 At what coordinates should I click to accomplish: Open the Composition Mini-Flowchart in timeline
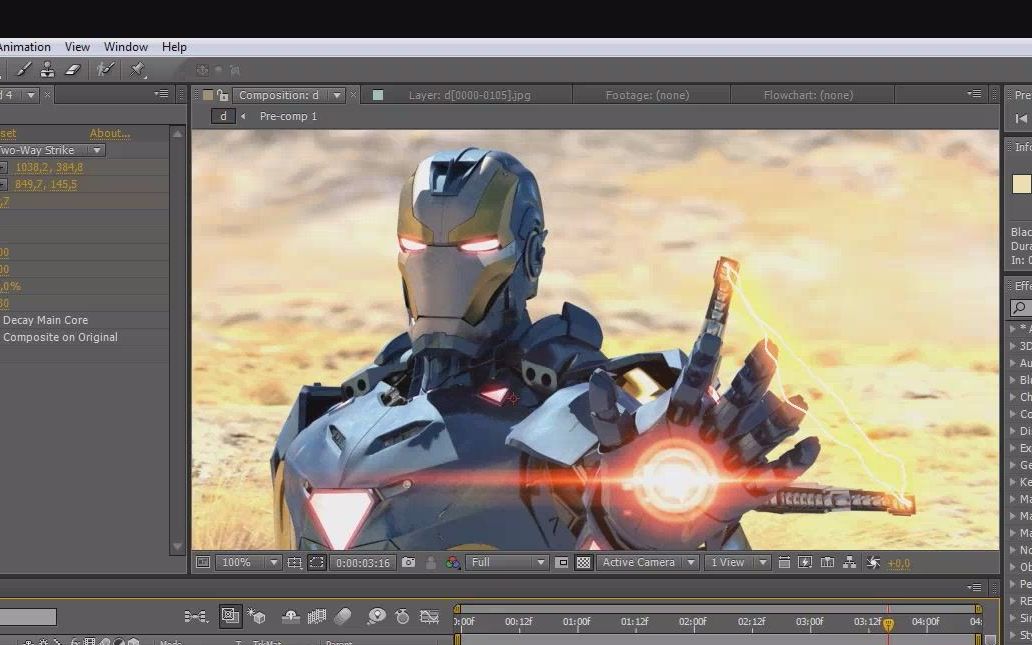click(x=195, y=617)
